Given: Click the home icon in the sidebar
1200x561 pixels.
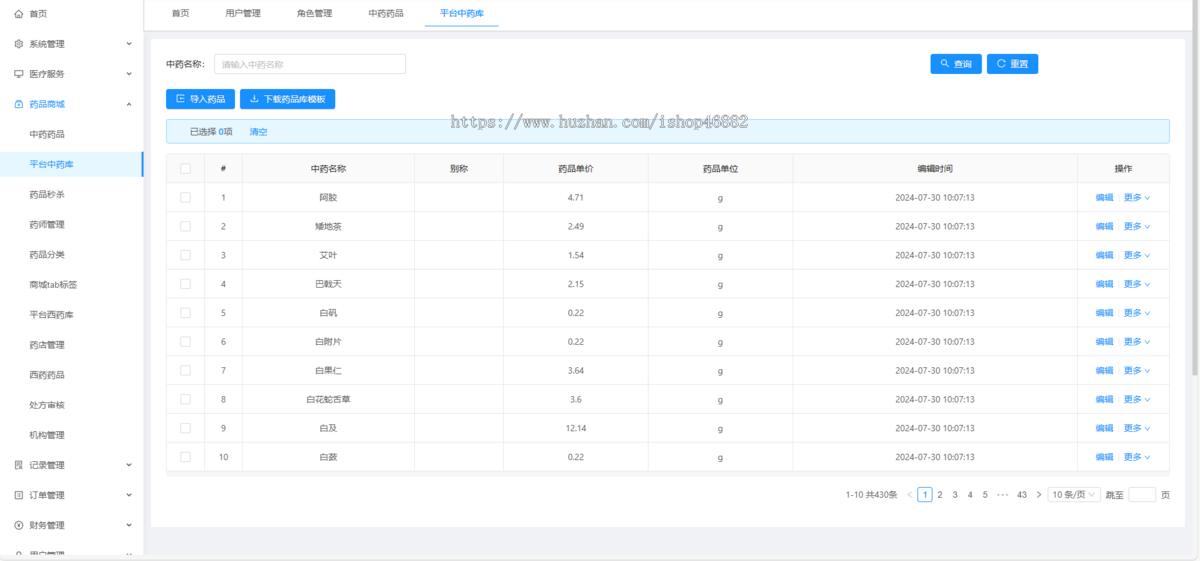Looking at the screenshot, I should pyautogui.click(x=19, y=14).
